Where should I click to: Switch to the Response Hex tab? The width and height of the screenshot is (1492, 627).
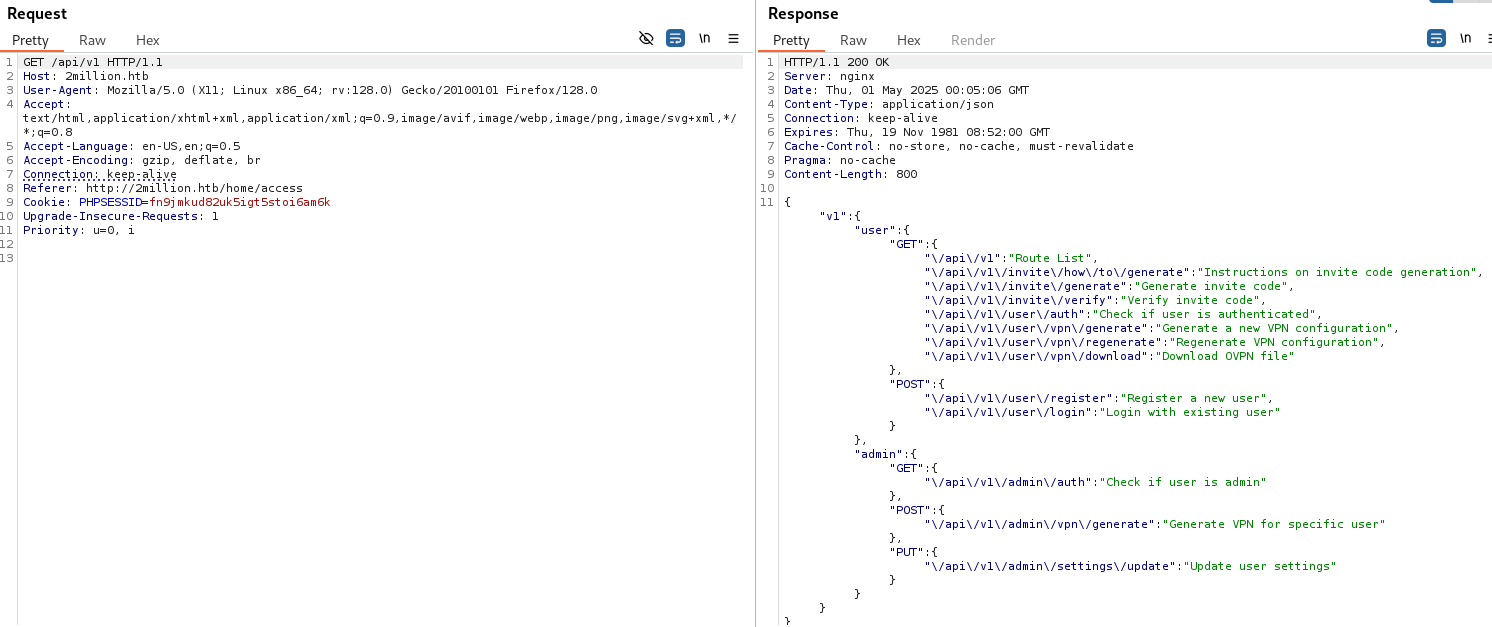[908, 40]
